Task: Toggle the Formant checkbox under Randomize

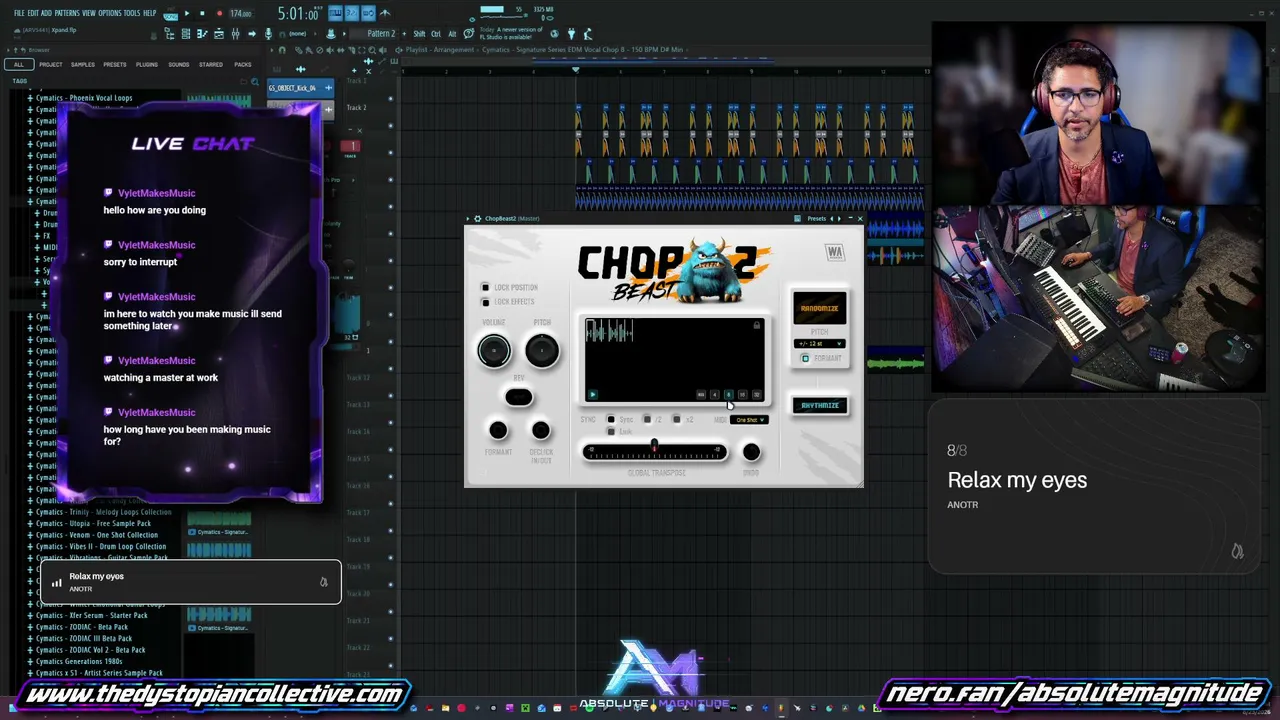Action: click(x=805, y=359)
